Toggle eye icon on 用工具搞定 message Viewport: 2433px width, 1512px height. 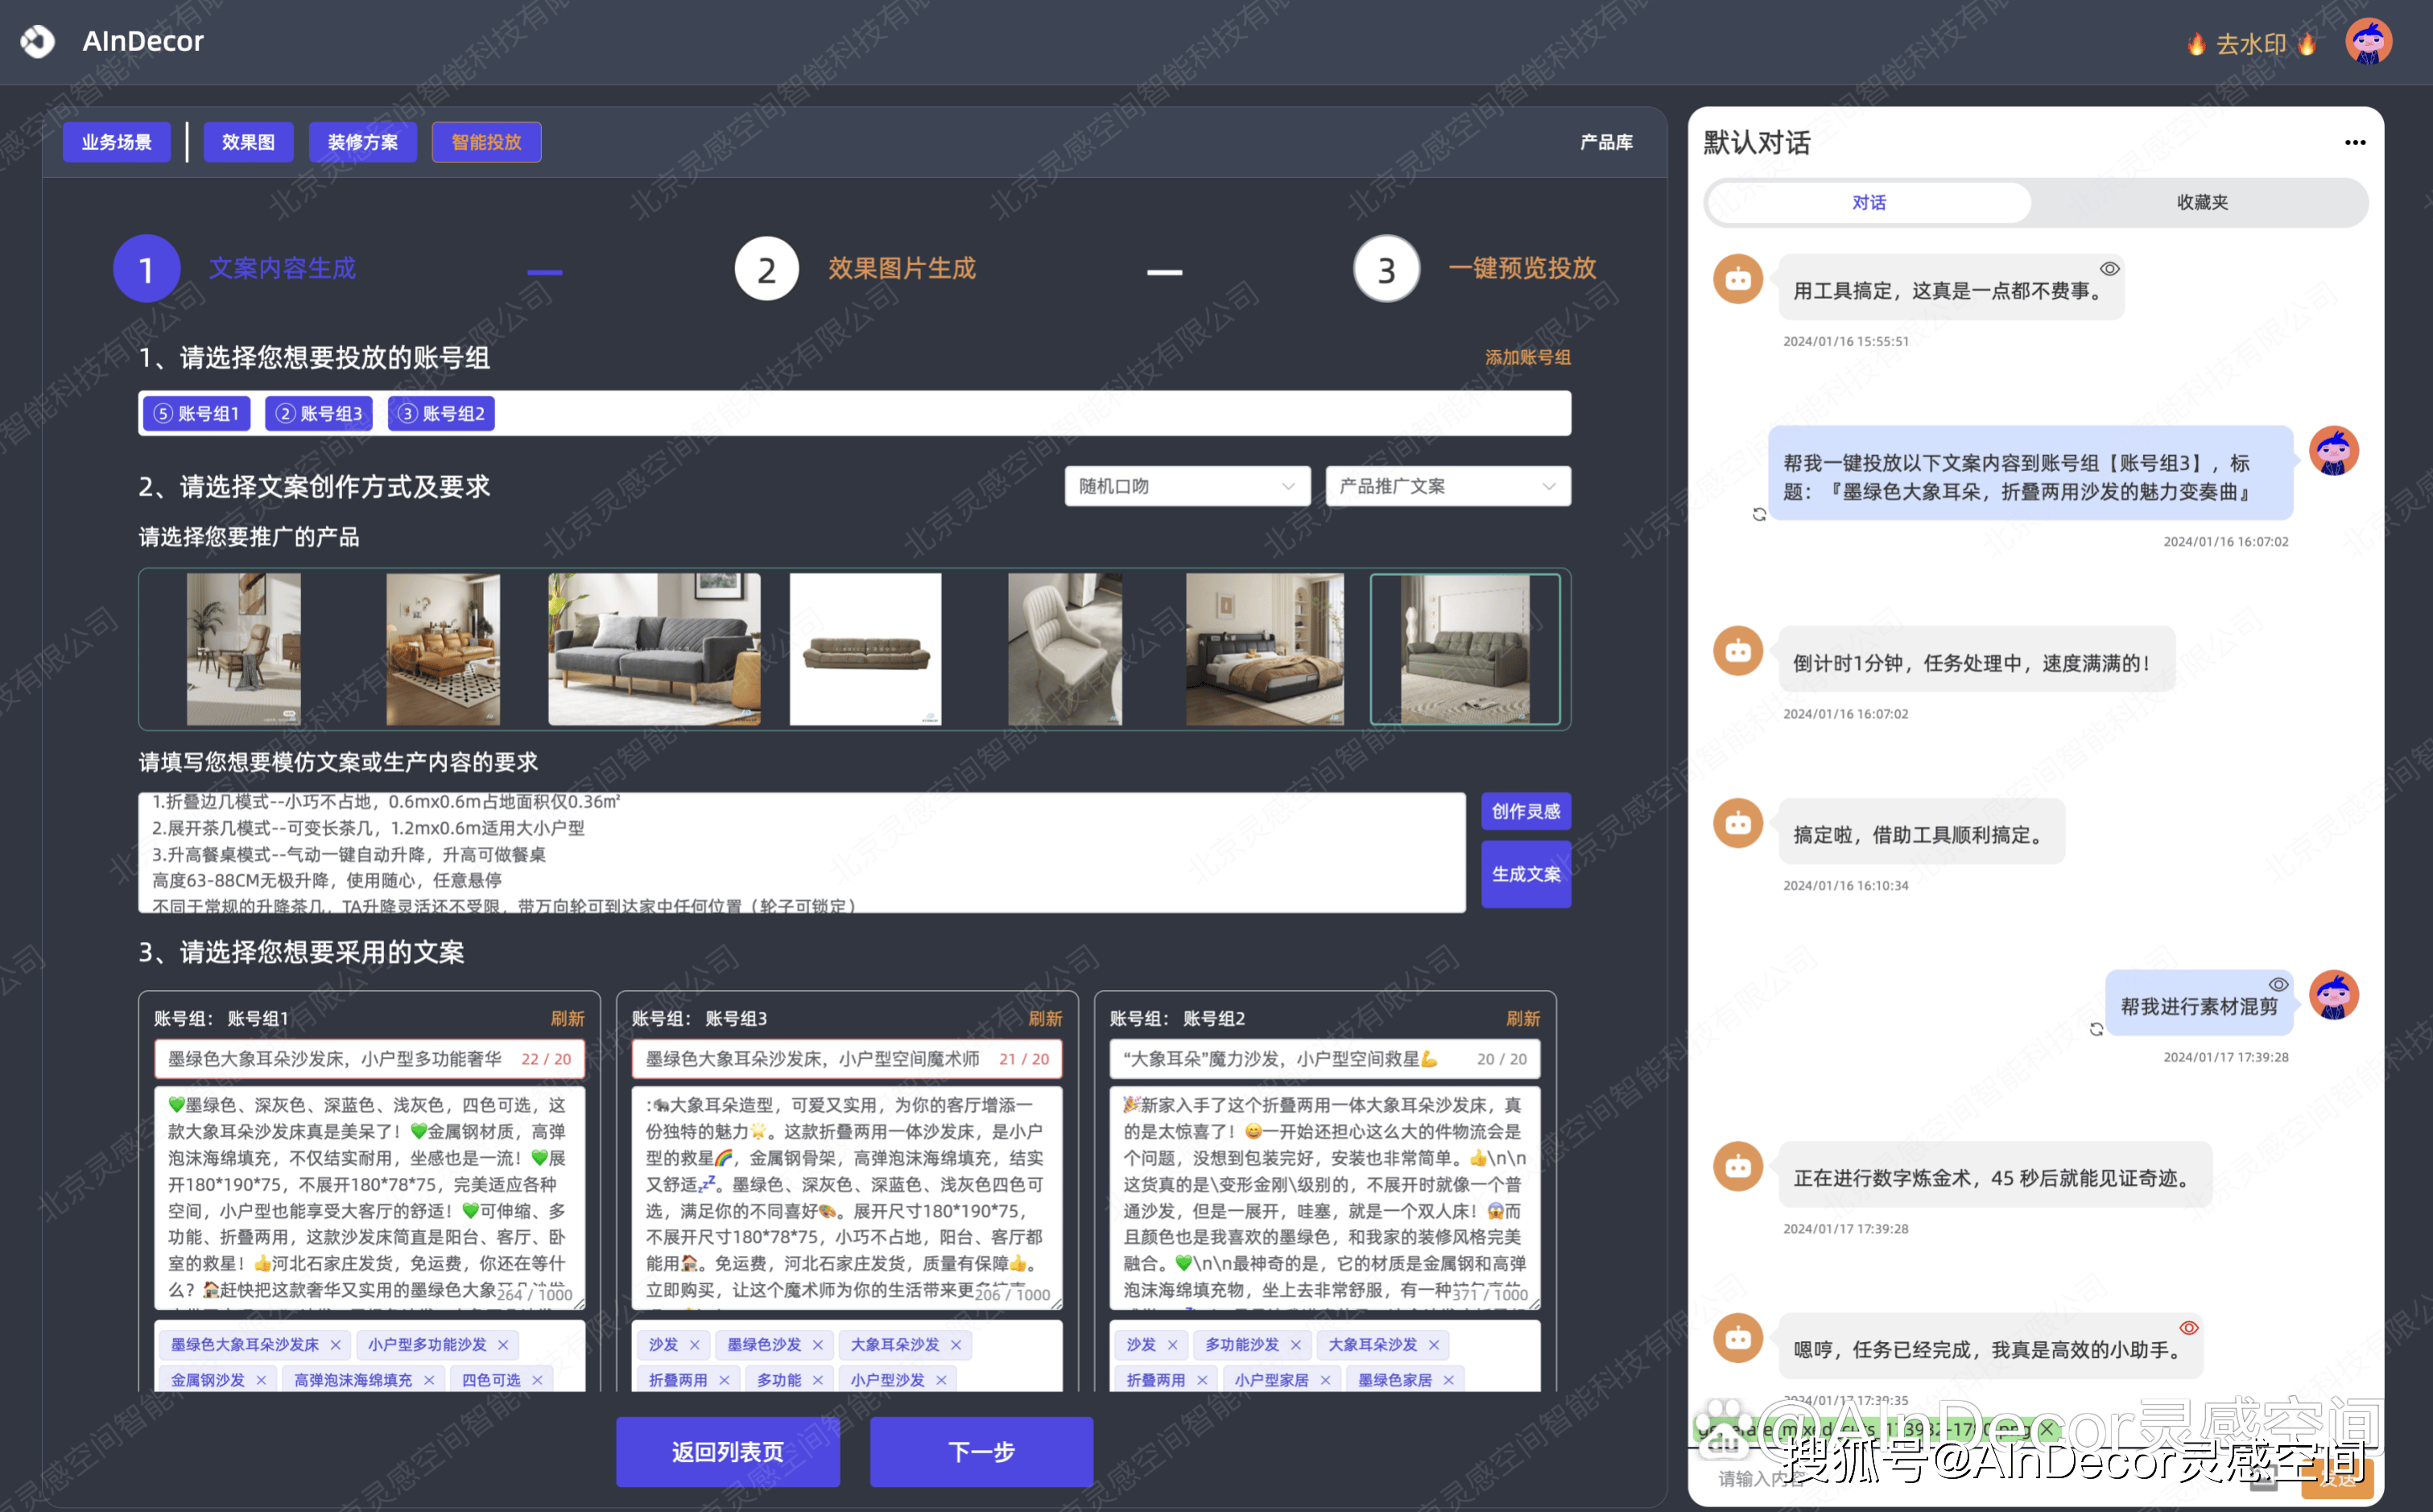pyautogui.click(x=2109, y=269)
